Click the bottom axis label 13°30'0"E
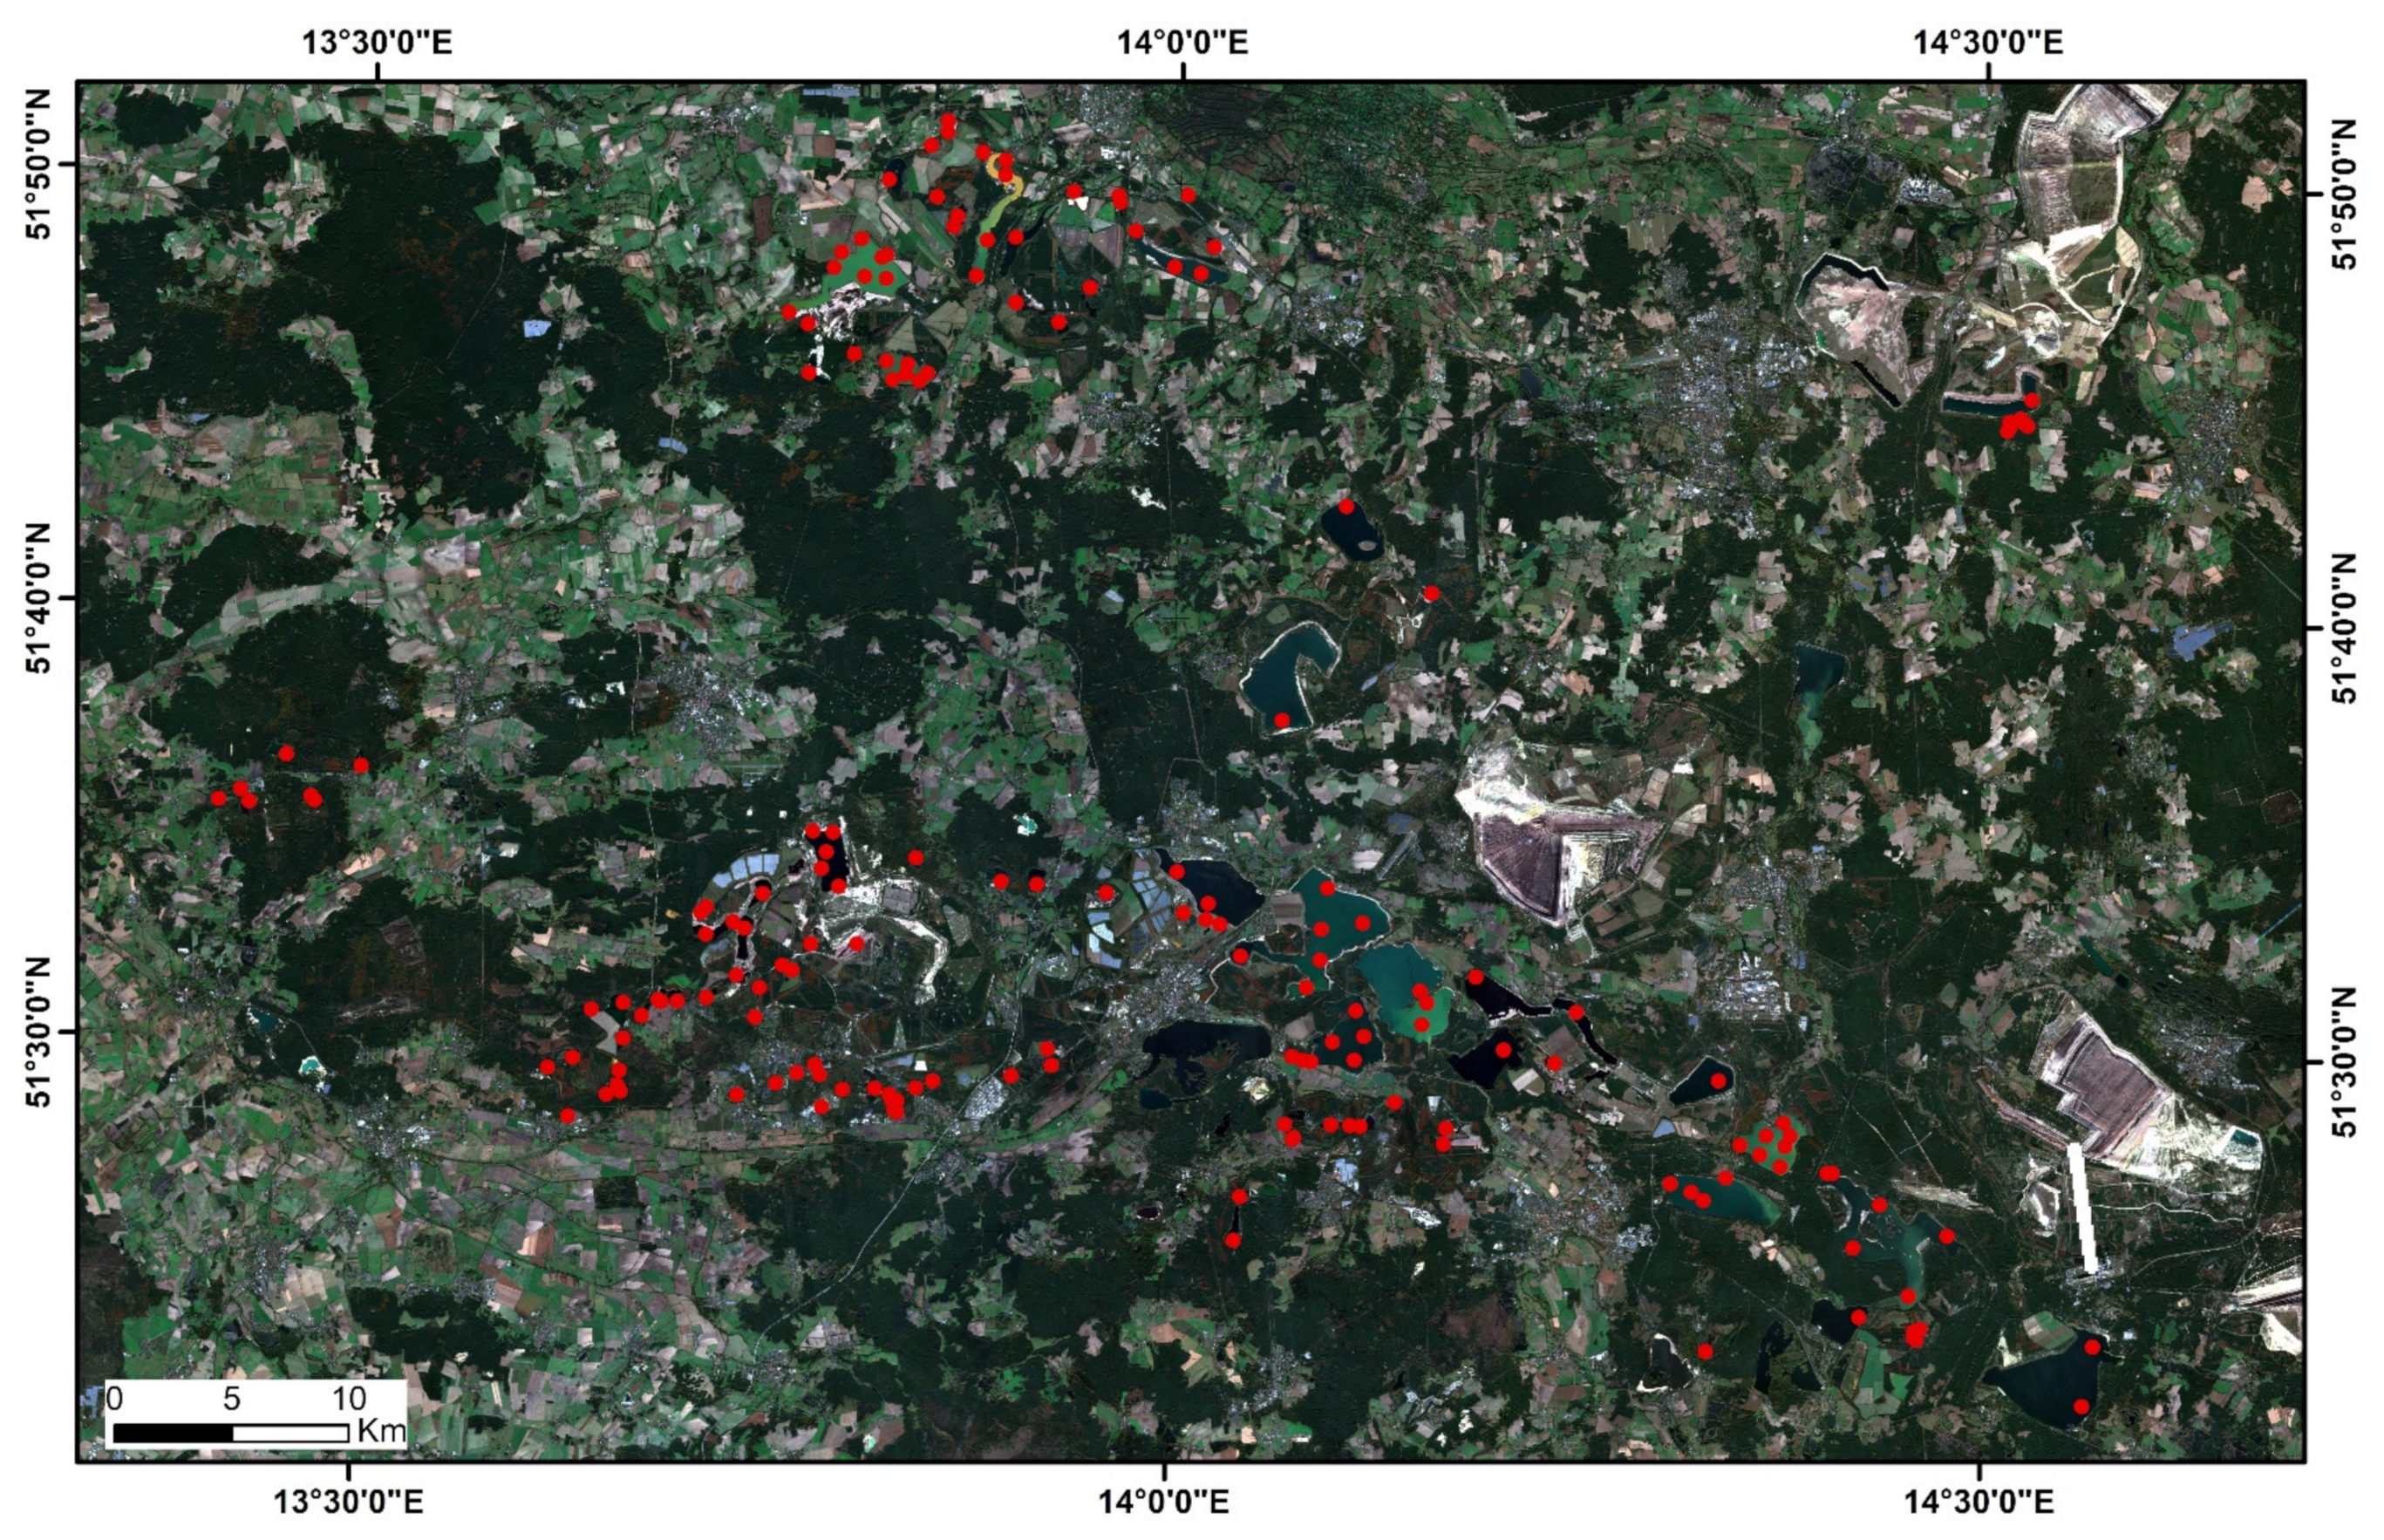The width and height of the screenshot is (2384, 1540). 349,1501
